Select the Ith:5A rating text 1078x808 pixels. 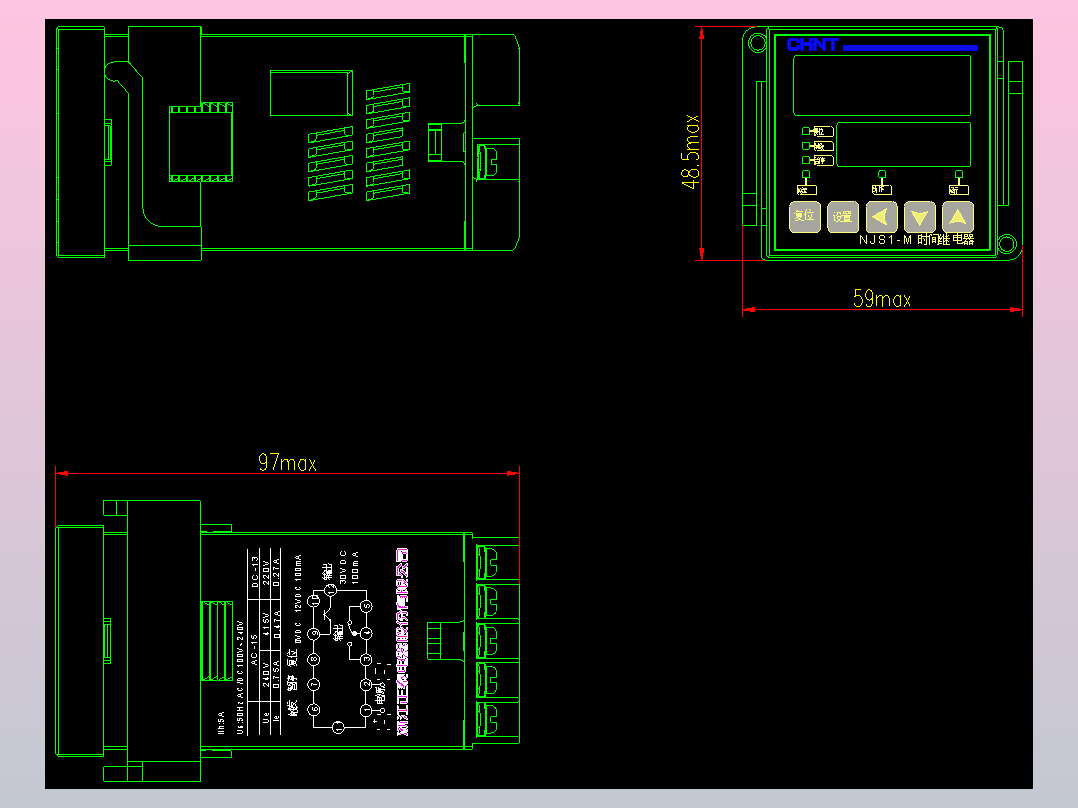[x=221, y=723]
